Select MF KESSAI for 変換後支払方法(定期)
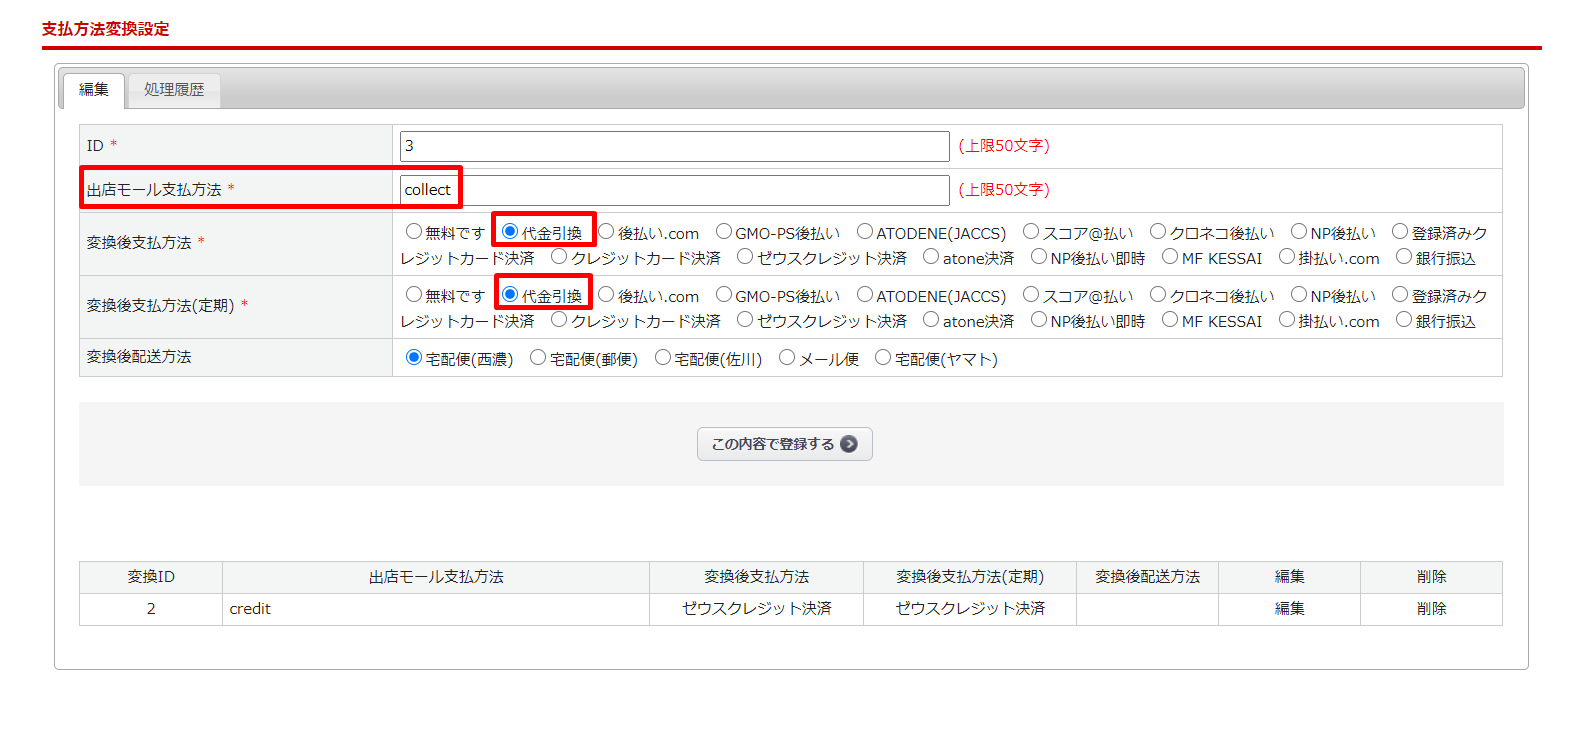1581x735 pixels. (1170, 320)
